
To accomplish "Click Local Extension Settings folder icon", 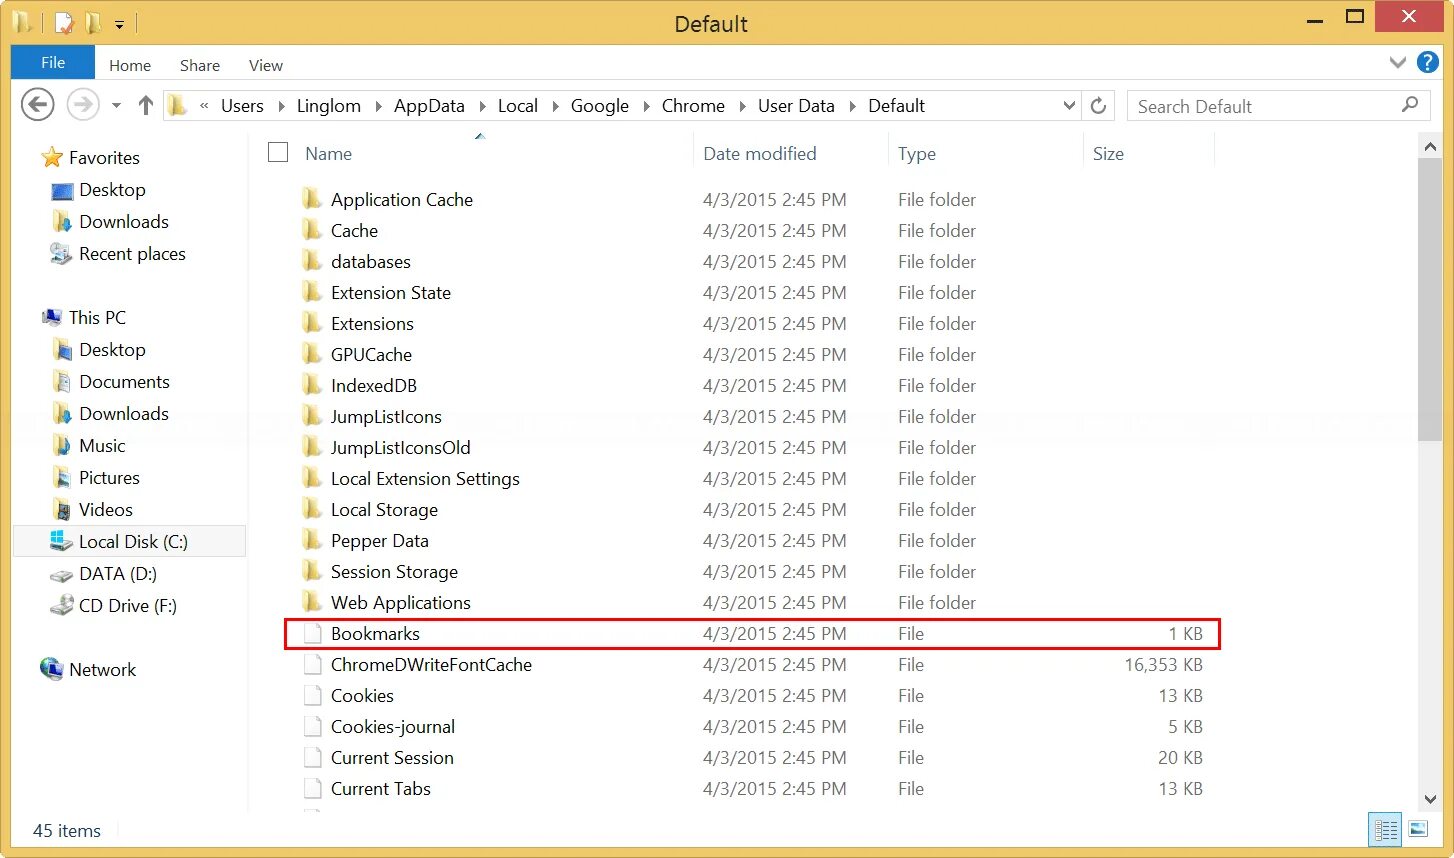I will point(312,477).
